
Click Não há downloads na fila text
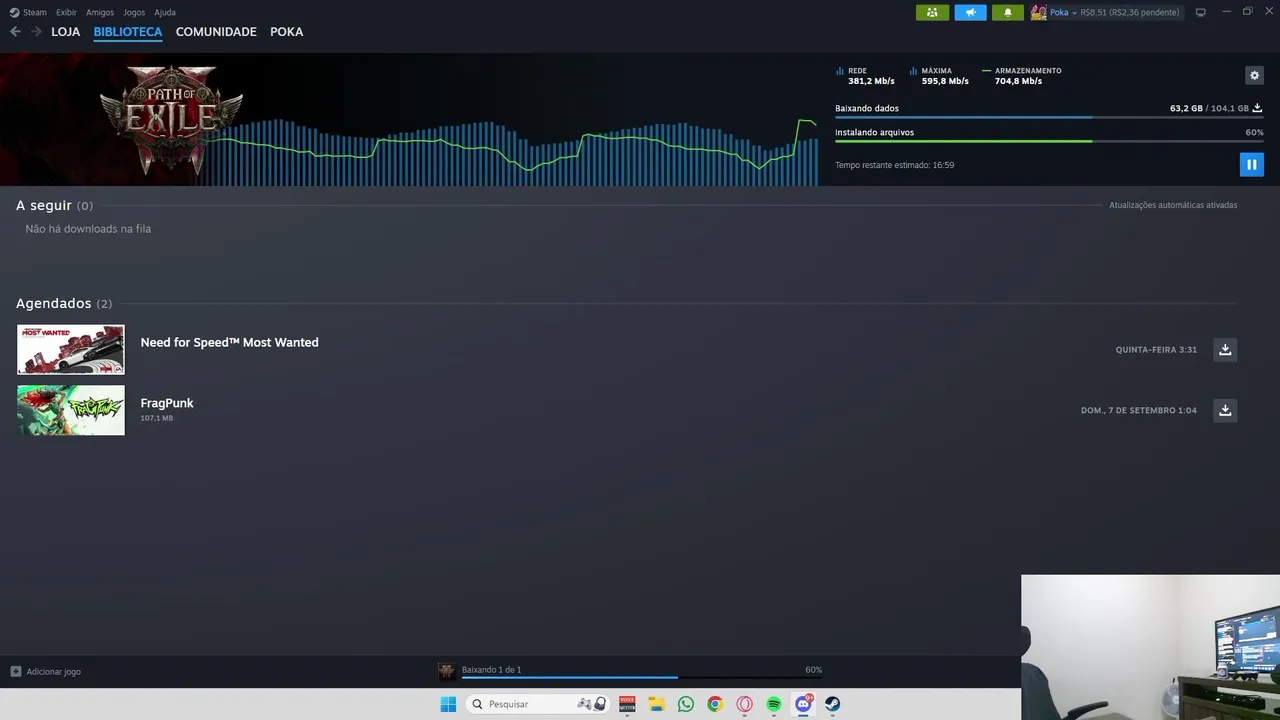(88, 229)
